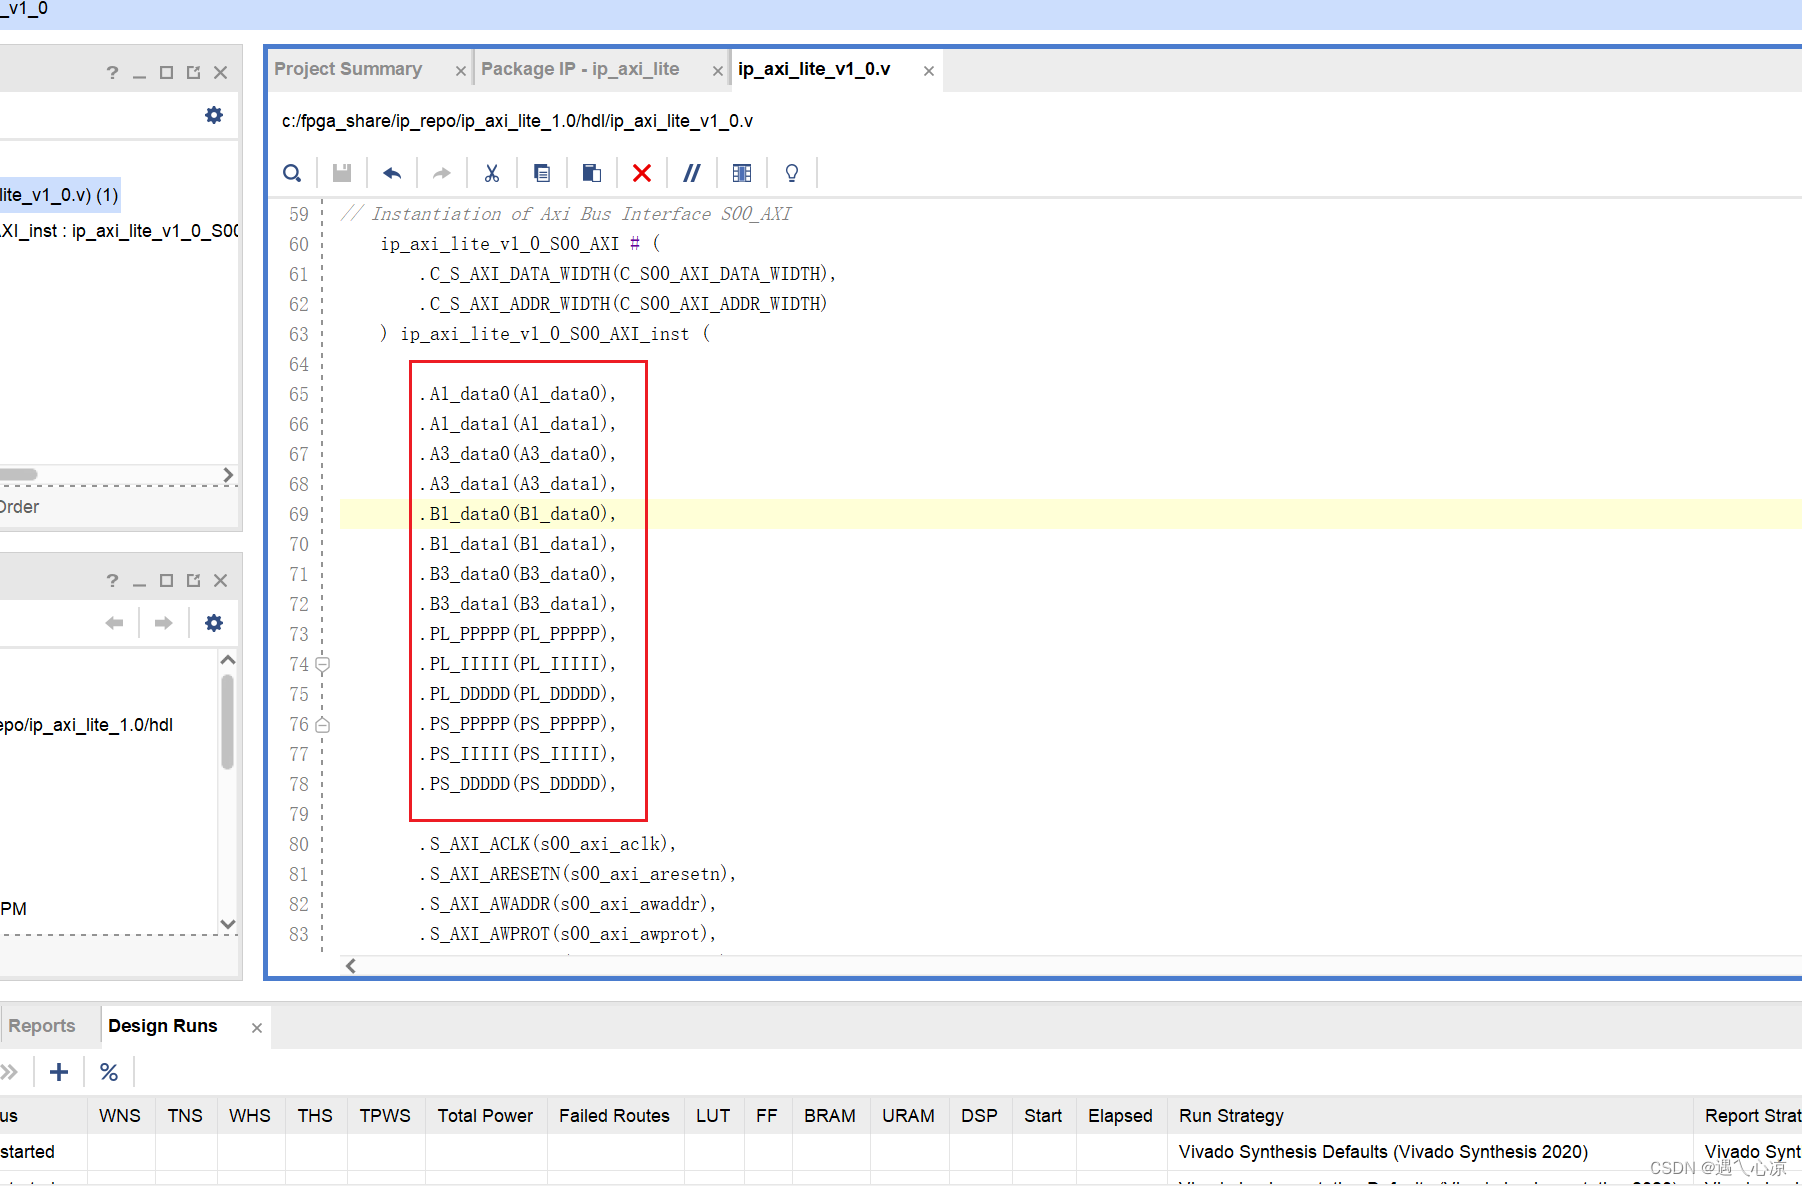Undo the last edit
1802x1186 pixels.
tap(392, 173)
